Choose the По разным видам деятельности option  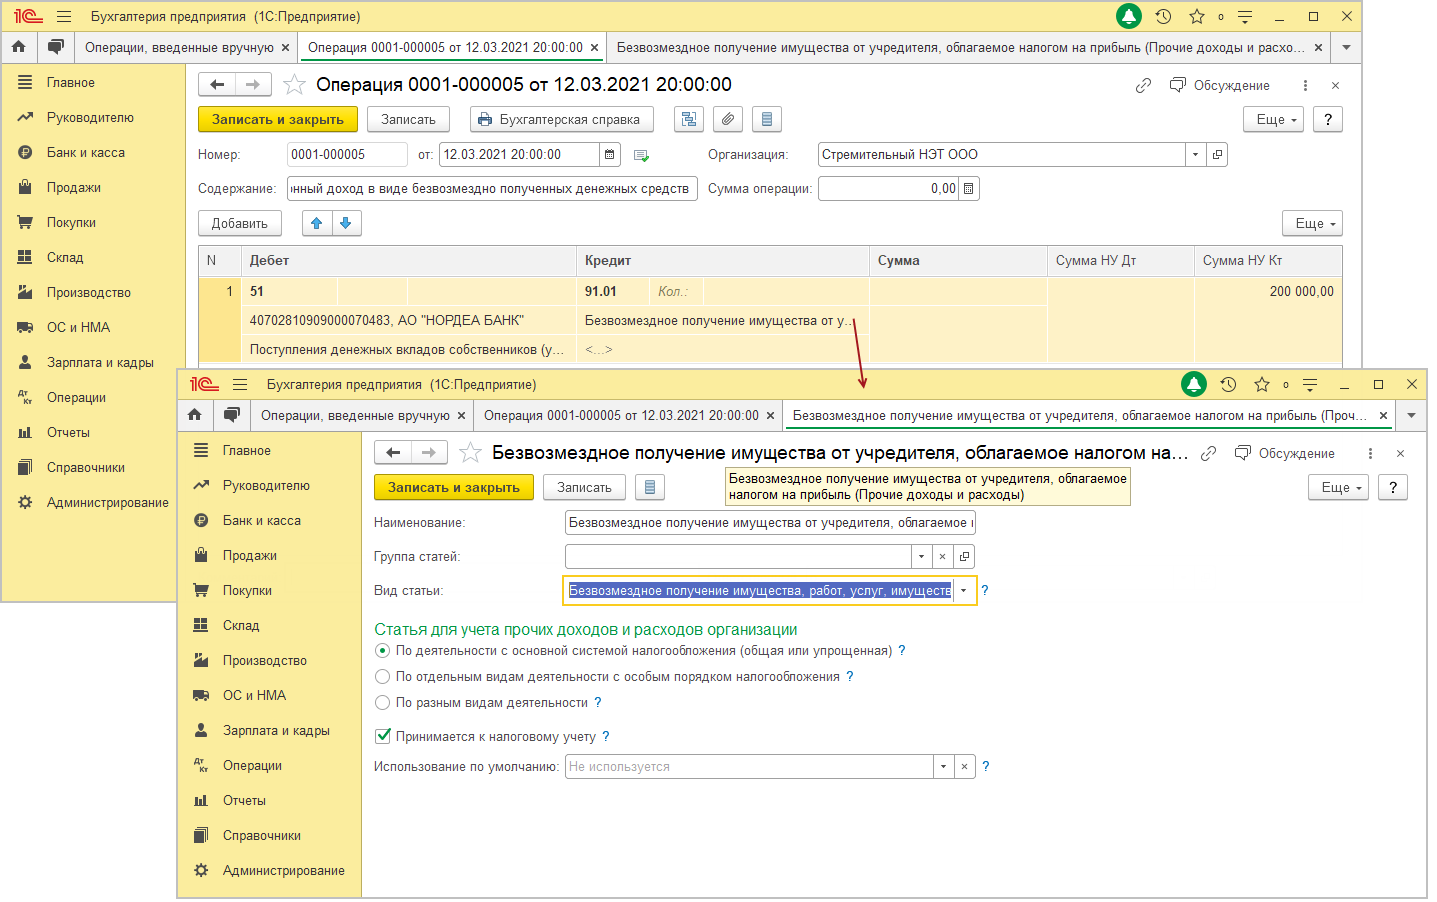click(x=382, y=703)
